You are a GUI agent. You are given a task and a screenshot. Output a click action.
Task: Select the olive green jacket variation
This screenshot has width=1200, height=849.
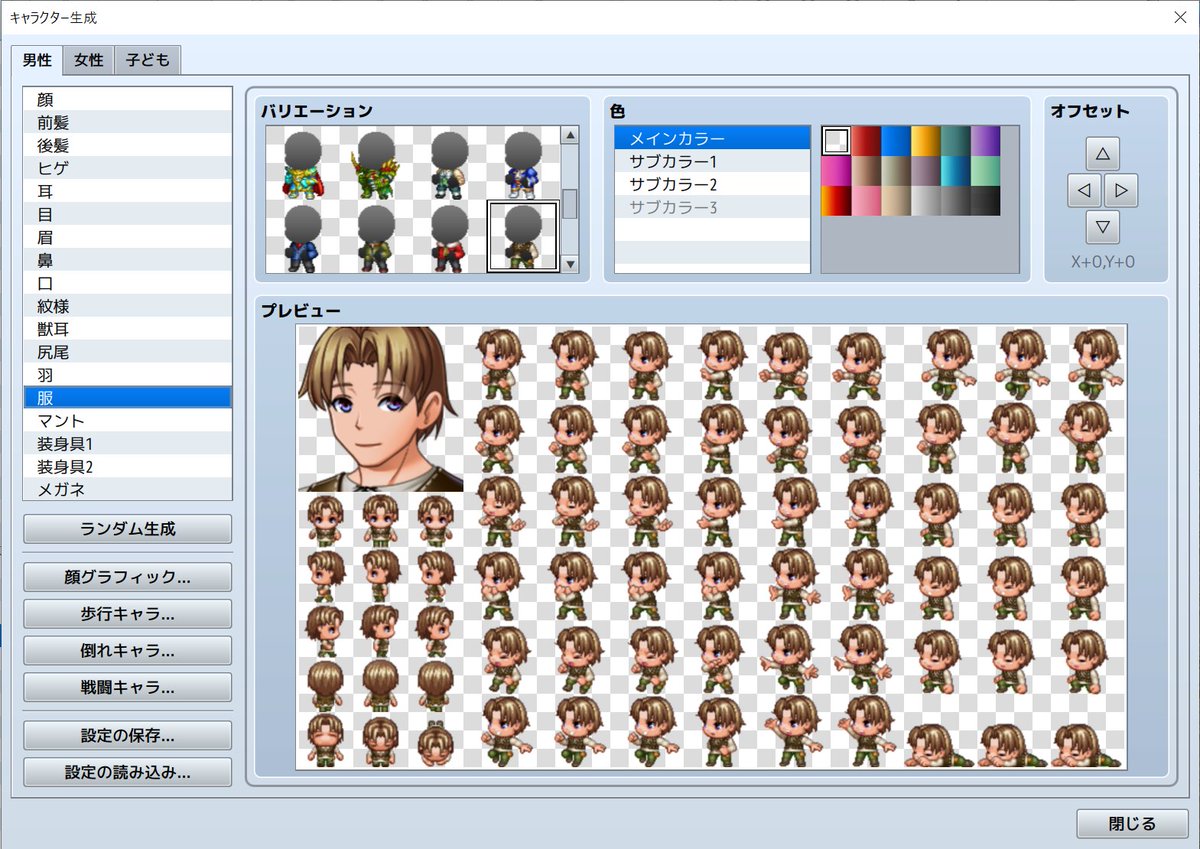click(x=375, y=237)
